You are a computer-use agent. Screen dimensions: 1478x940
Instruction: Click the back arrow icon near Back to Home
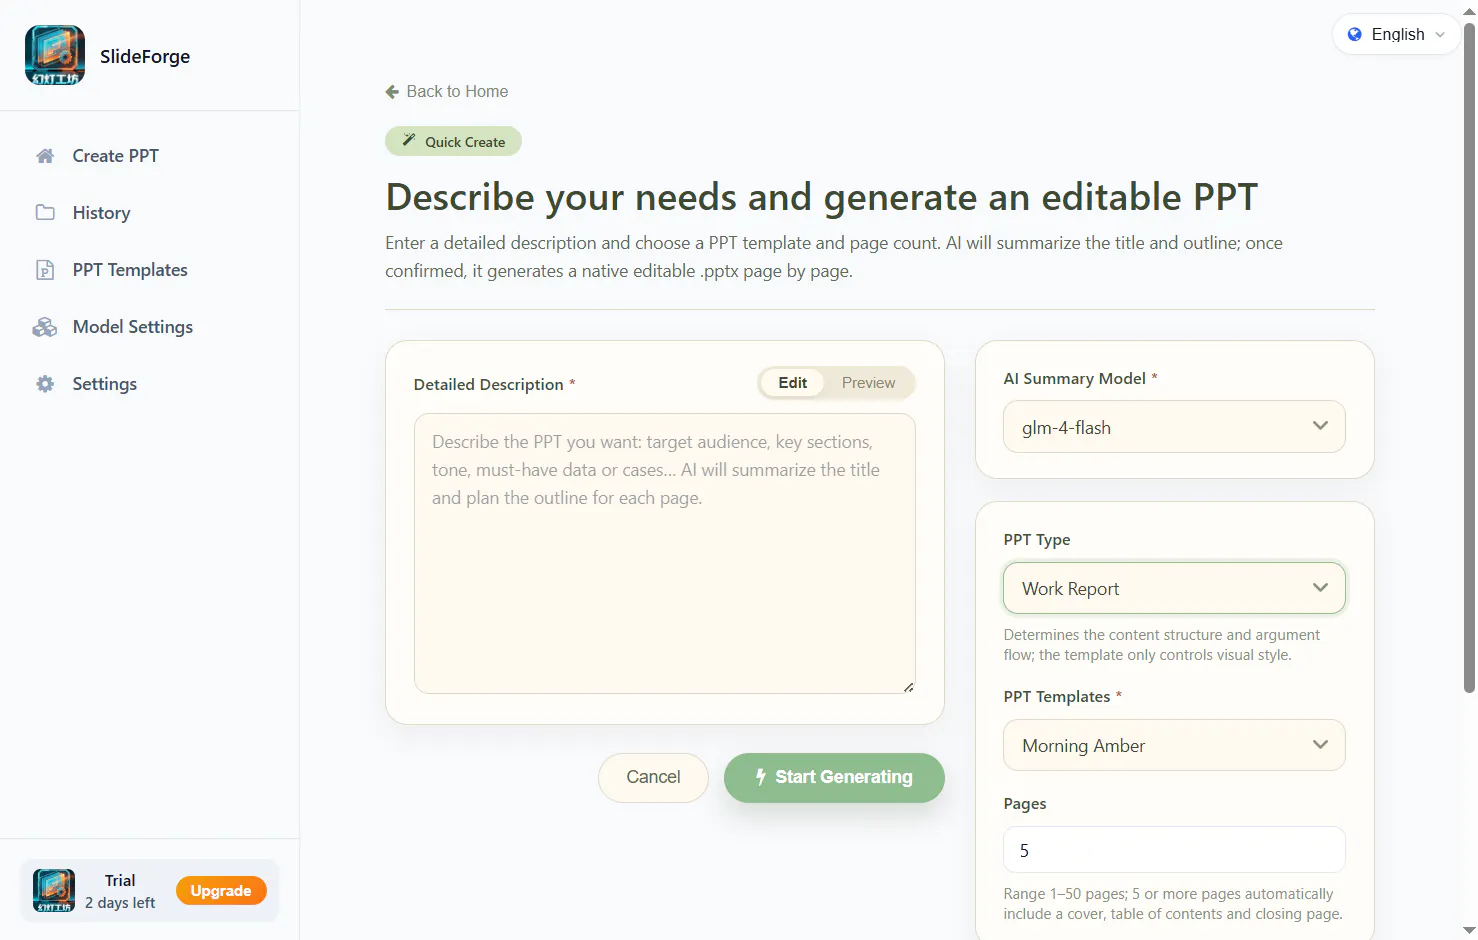392,92
